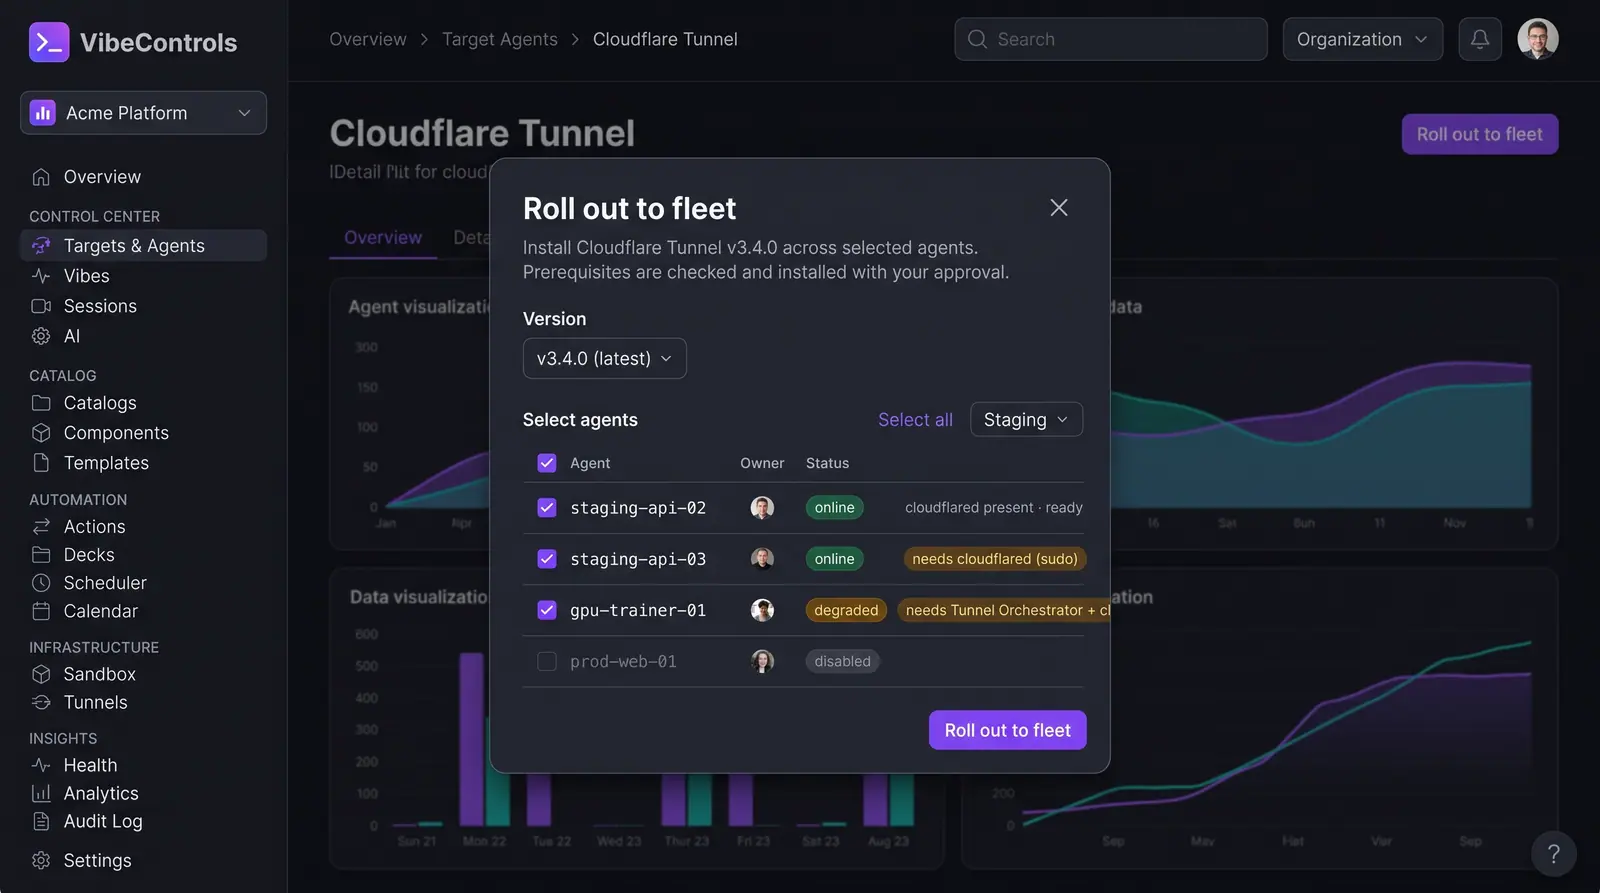
Task: Click the Sandbox box icon
Action: [41, 675]
